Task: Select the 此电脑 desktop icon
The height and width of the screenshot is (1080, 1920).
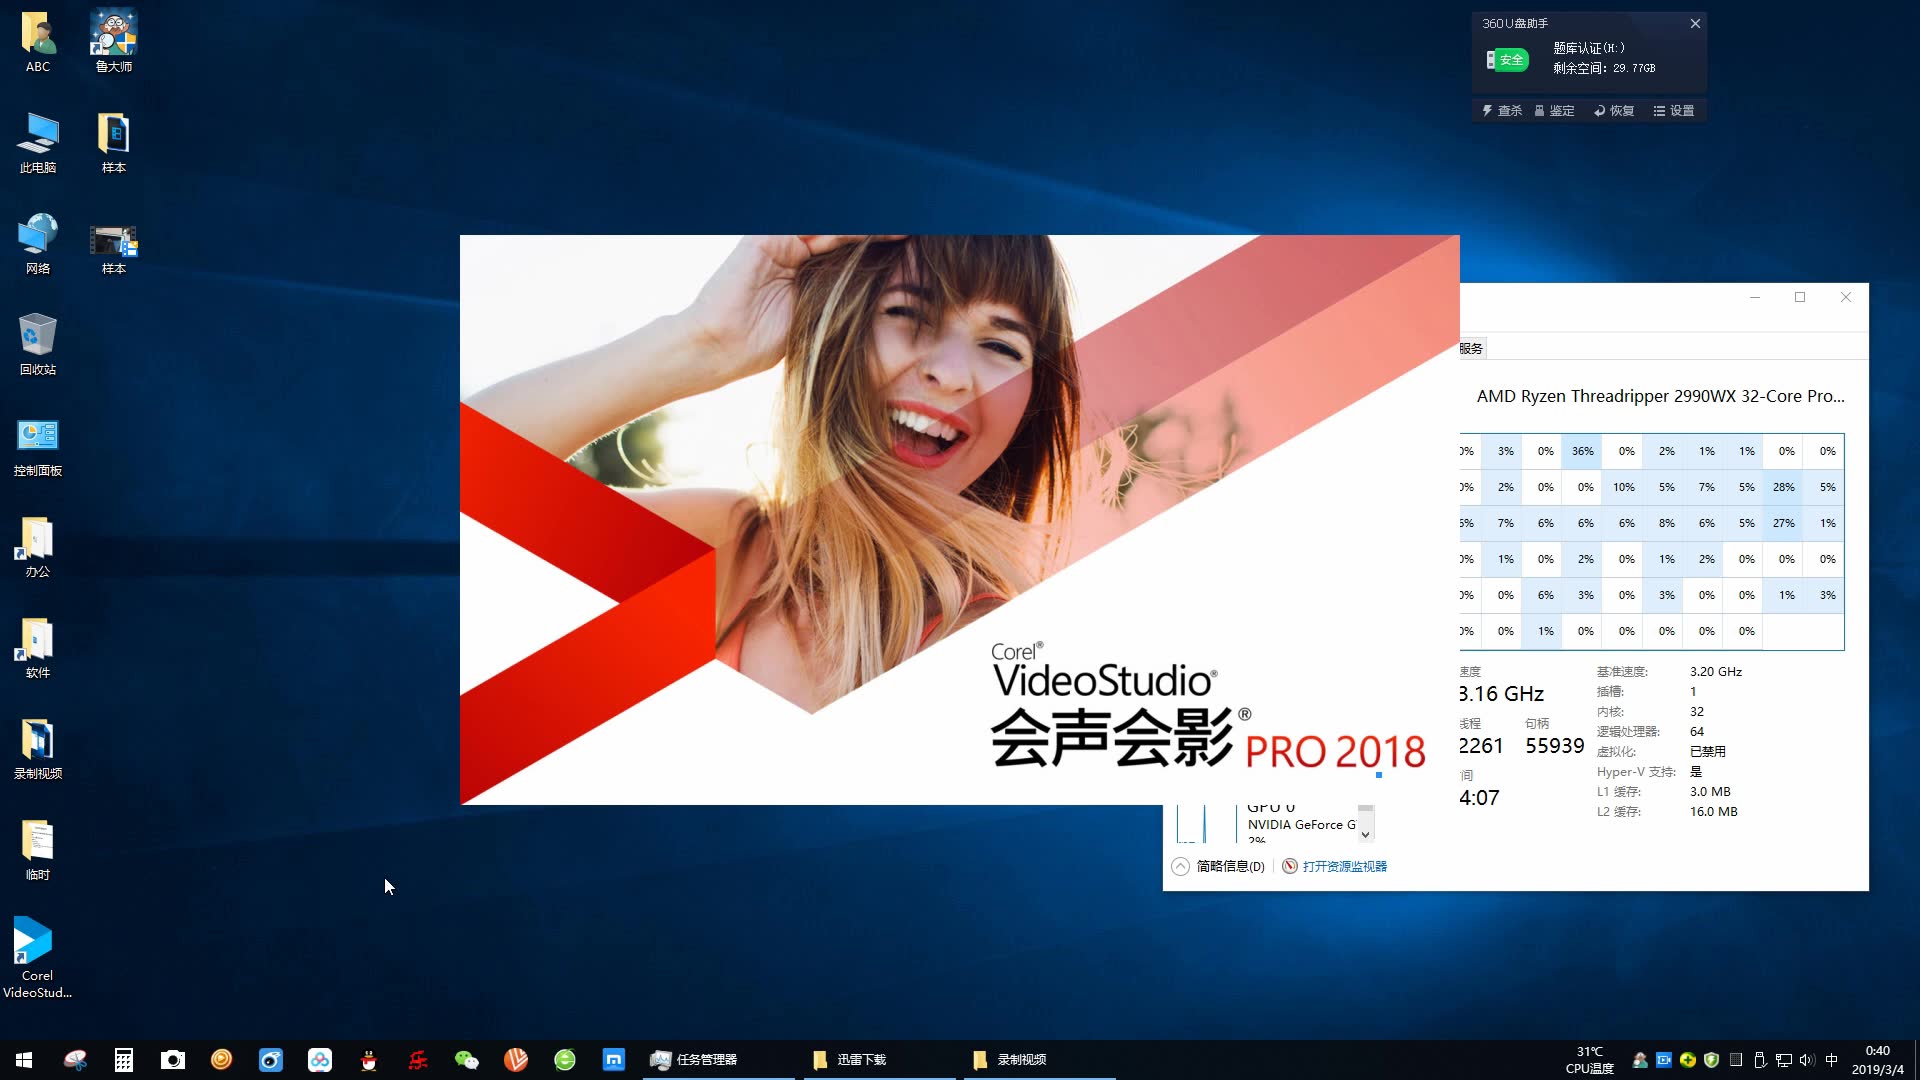Action: [x=38, y=143]
